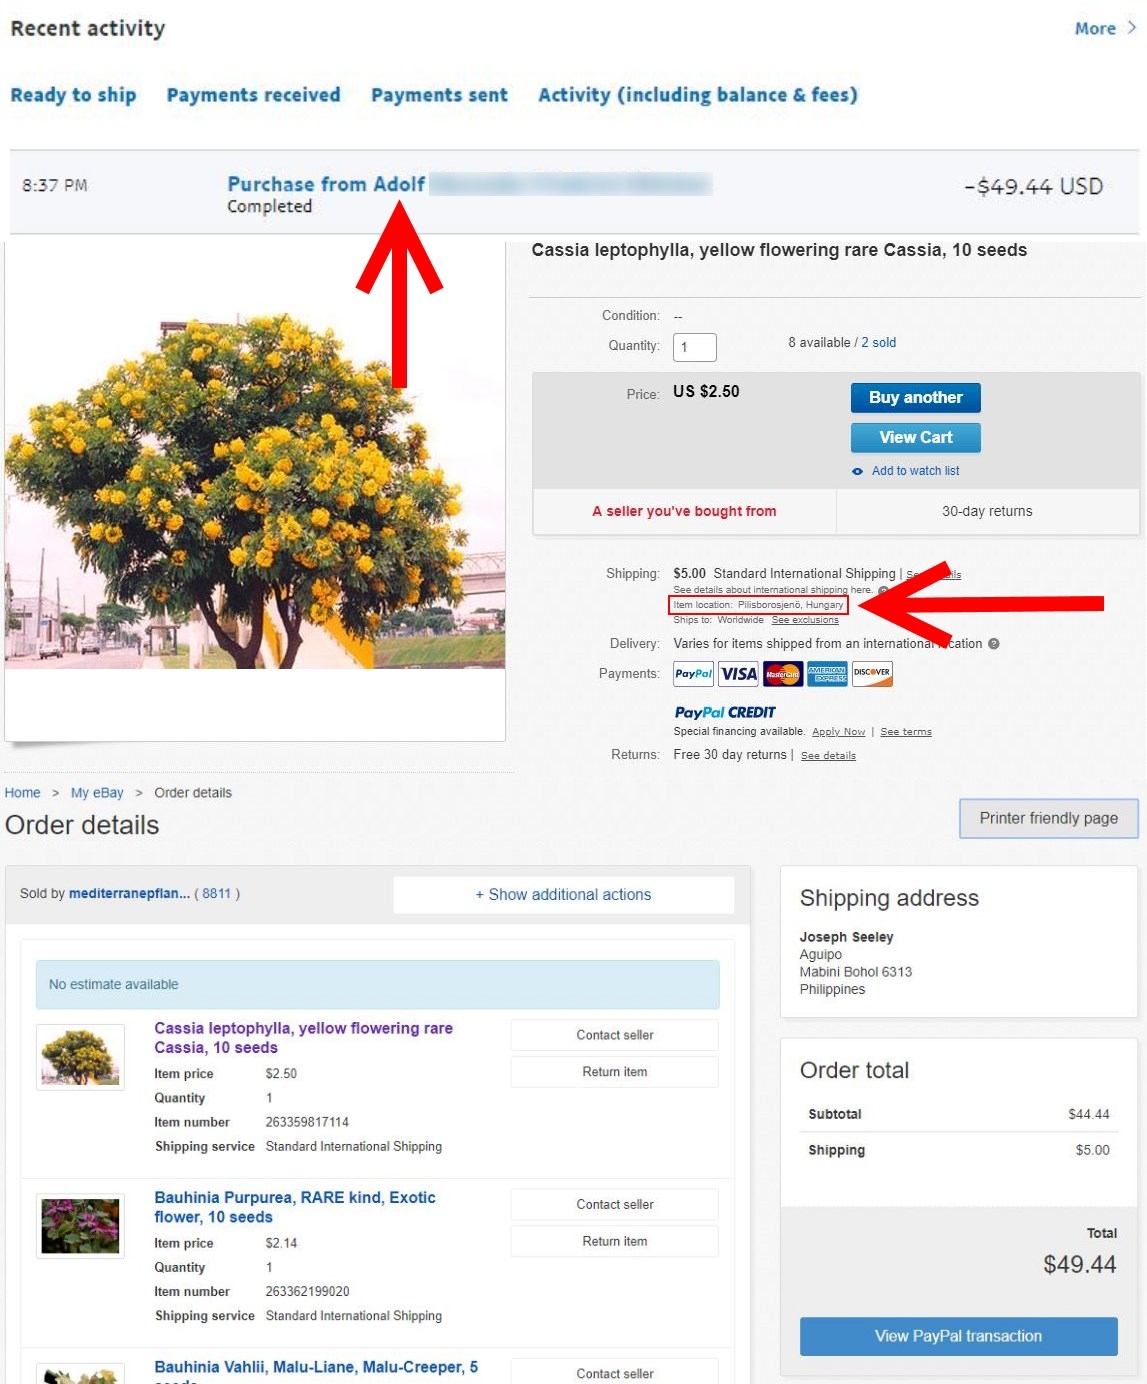This screenshot has height=1384, width=1147.
Task: Click Contact seller for Bauhinia Purpurea
Action: pyautogui.click(x=615, y=1205)
